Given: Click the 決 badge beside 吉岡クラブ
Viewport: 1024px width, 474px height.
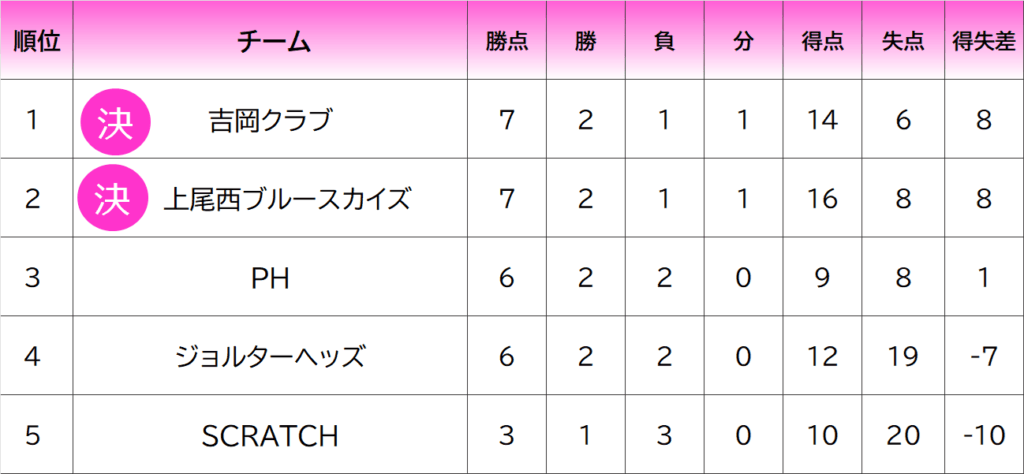Looking at the screenshot, I should point(114,120).
